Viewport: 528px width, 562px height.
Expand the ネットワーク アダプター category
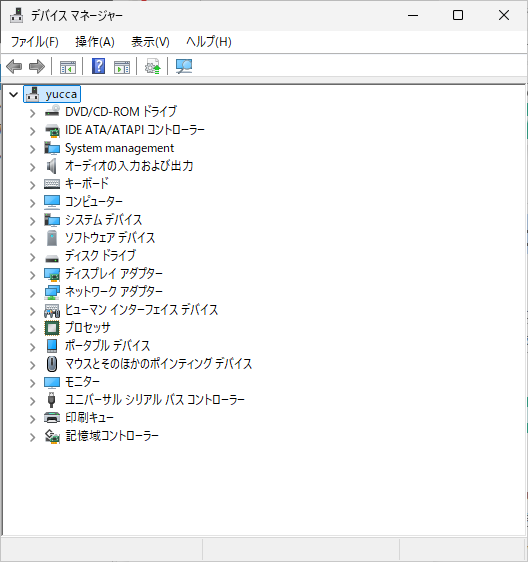(x=33, y=293)
